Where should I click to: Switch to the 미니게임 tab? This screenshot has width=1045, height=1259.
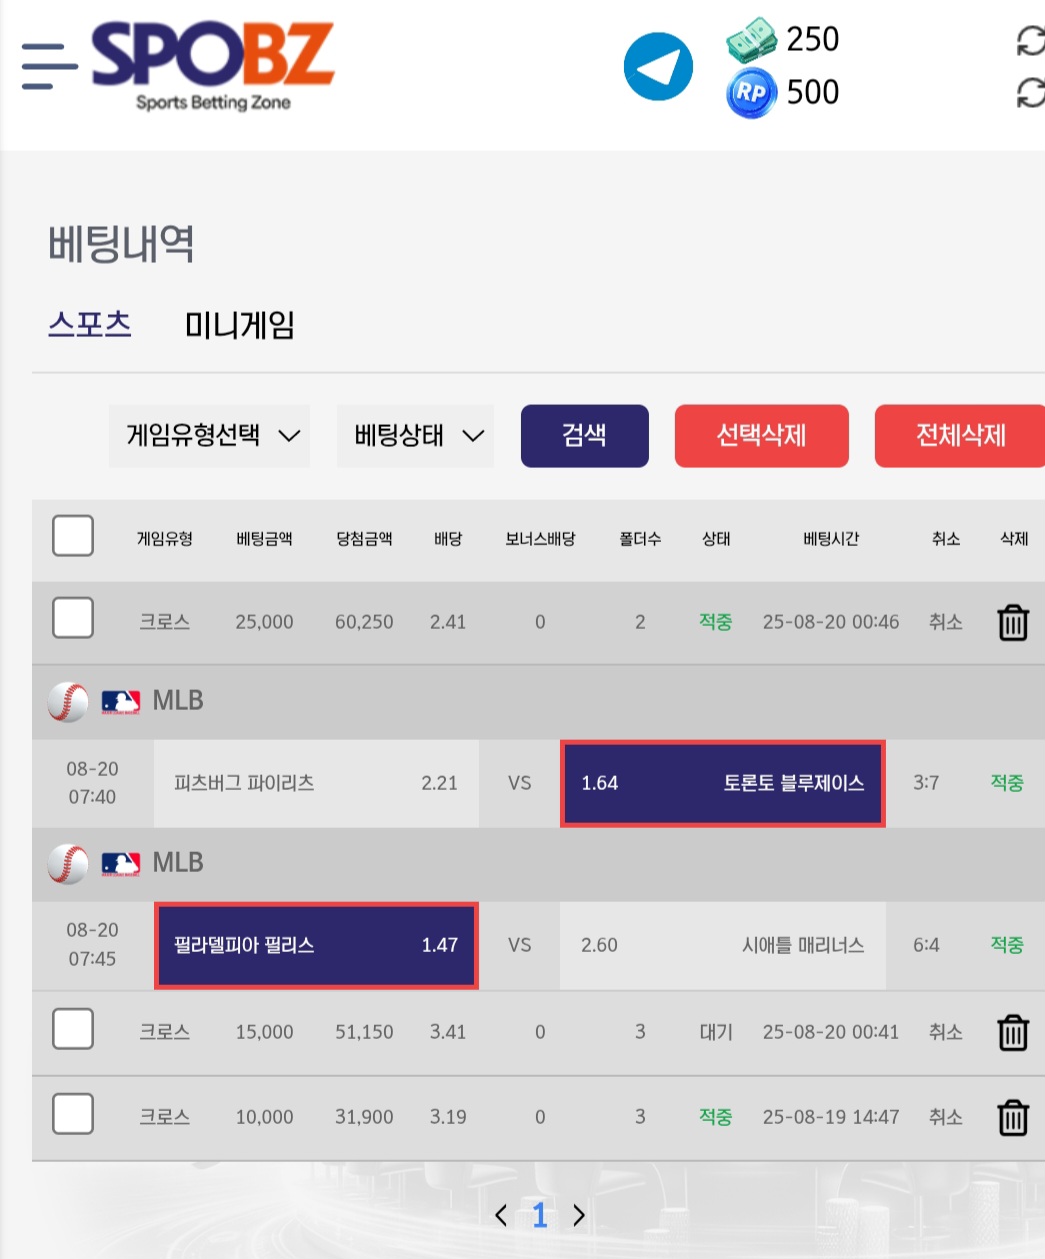coord(239,325)
